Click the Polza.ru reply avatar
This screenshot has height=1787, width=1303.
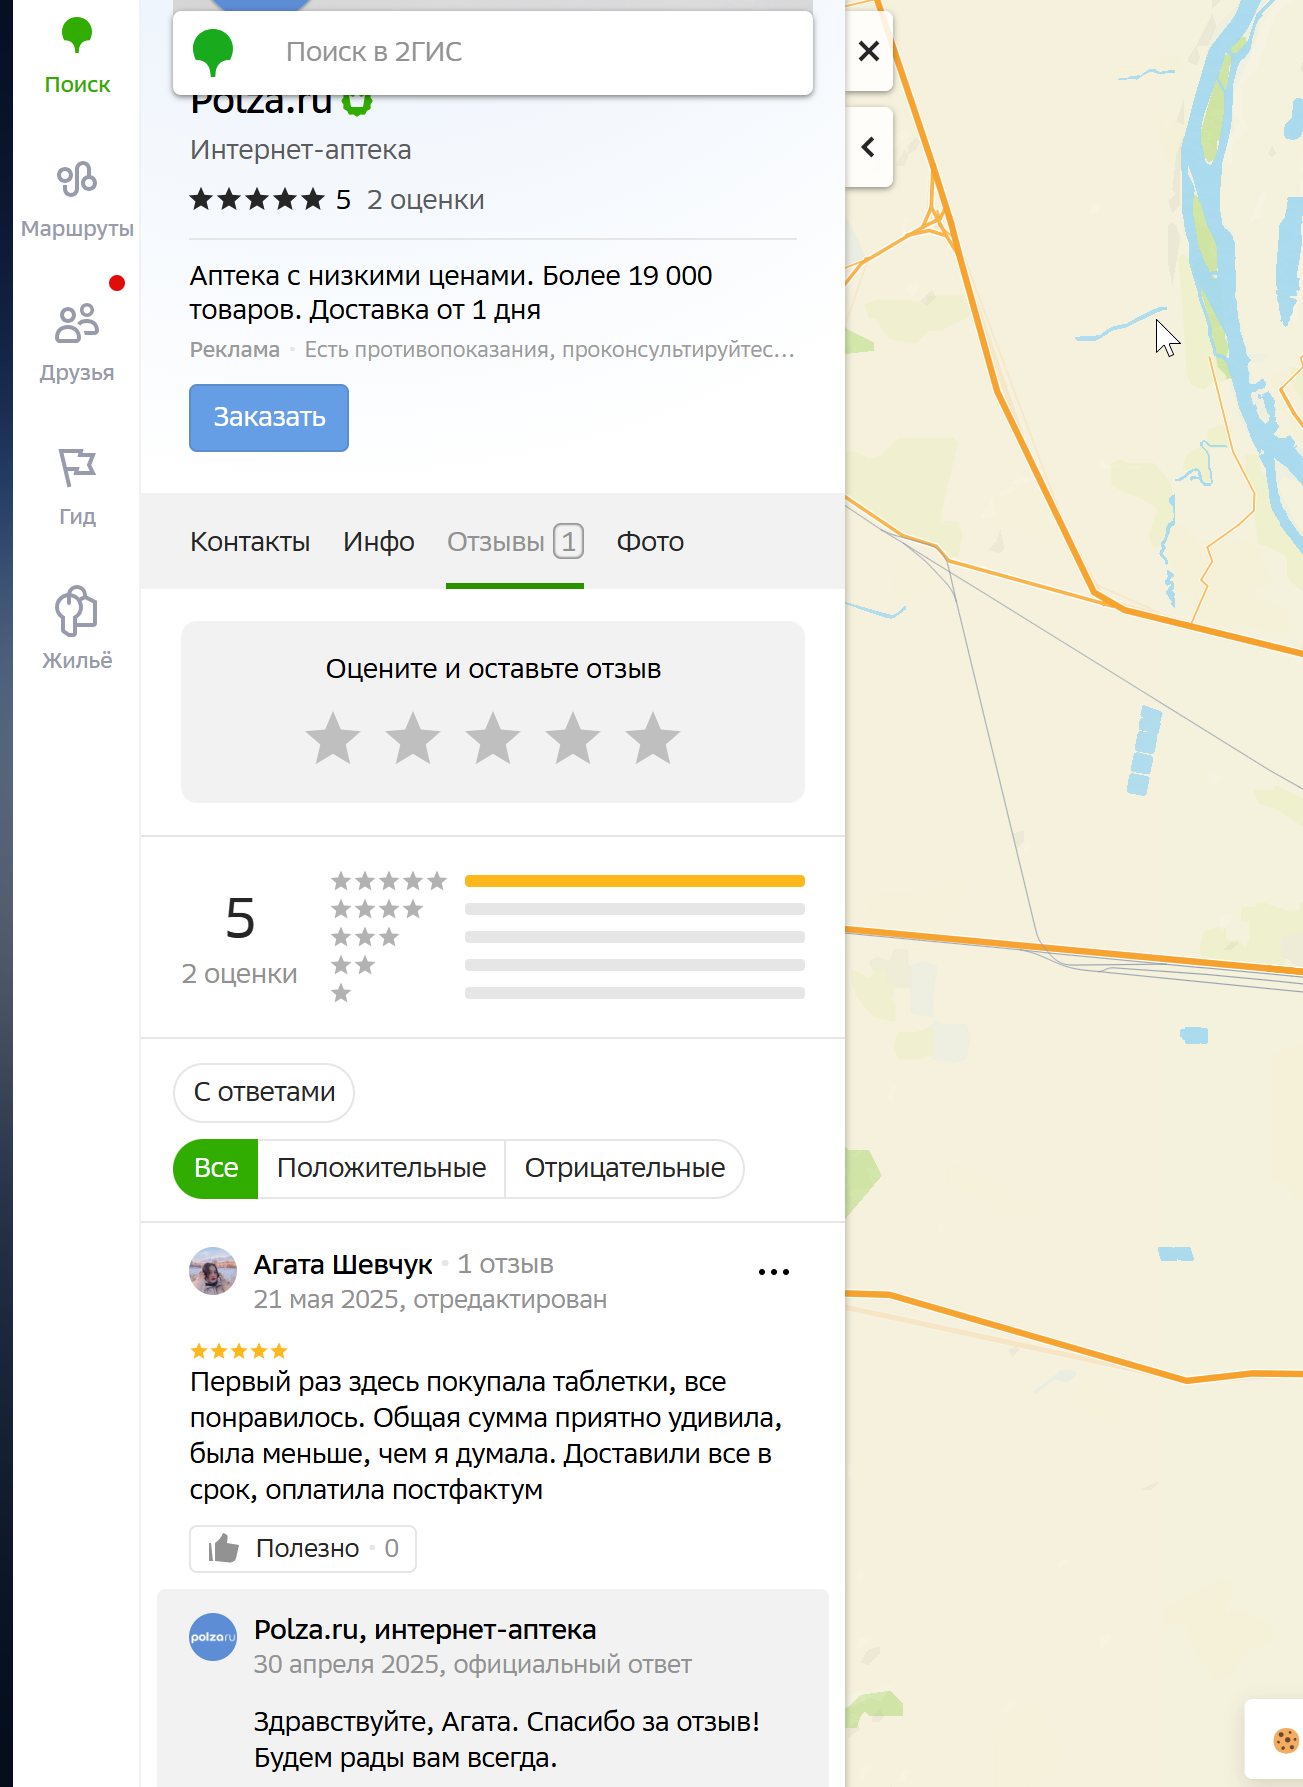pyautogui.click(x=213, y=1637)
